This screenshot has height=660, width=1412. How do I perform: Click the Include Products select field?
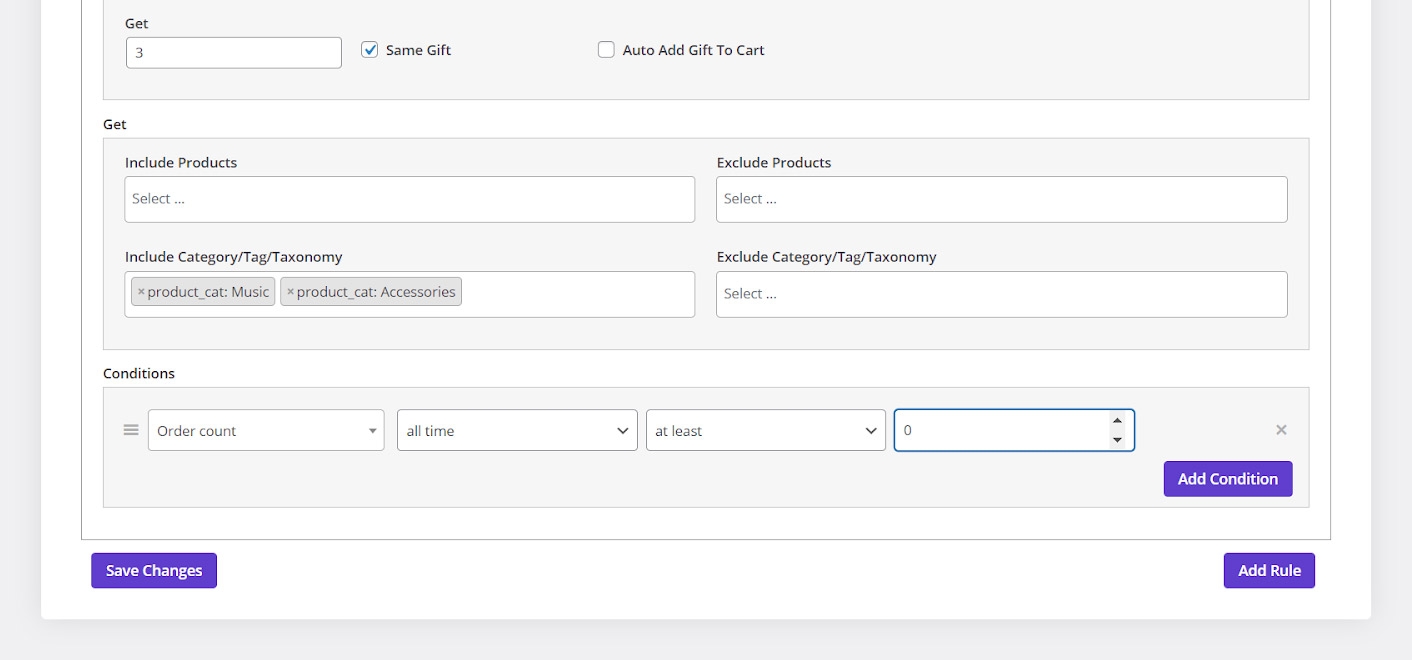pos(410,199)
